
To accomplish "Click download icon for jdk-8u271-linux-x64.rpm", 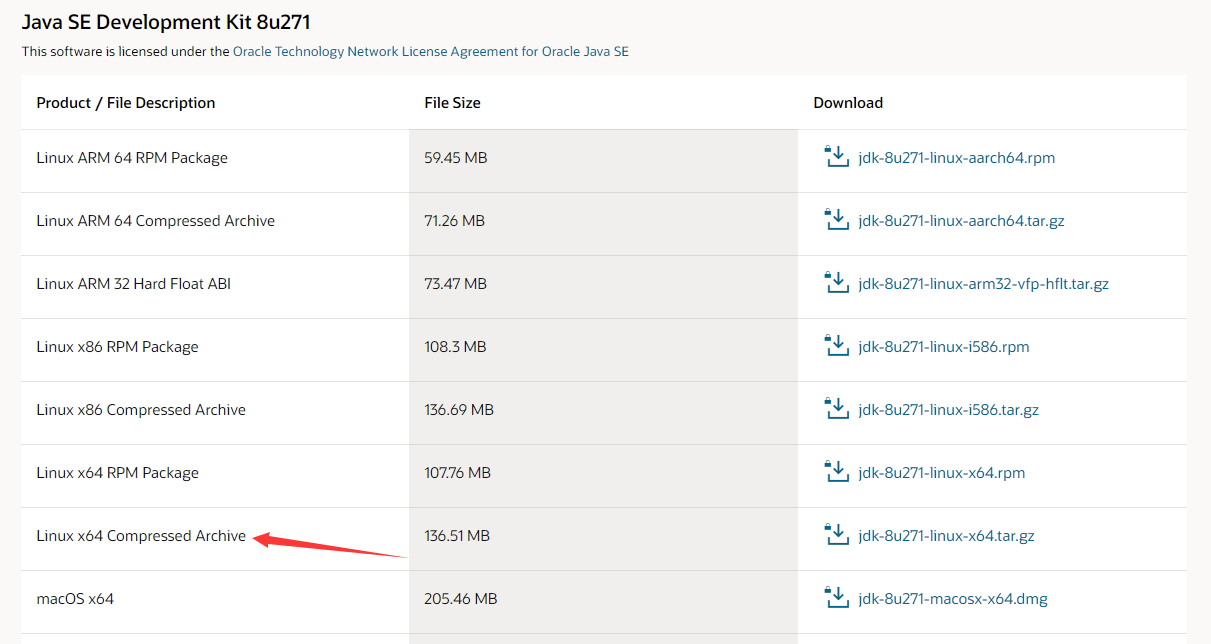I will (836, 472).
